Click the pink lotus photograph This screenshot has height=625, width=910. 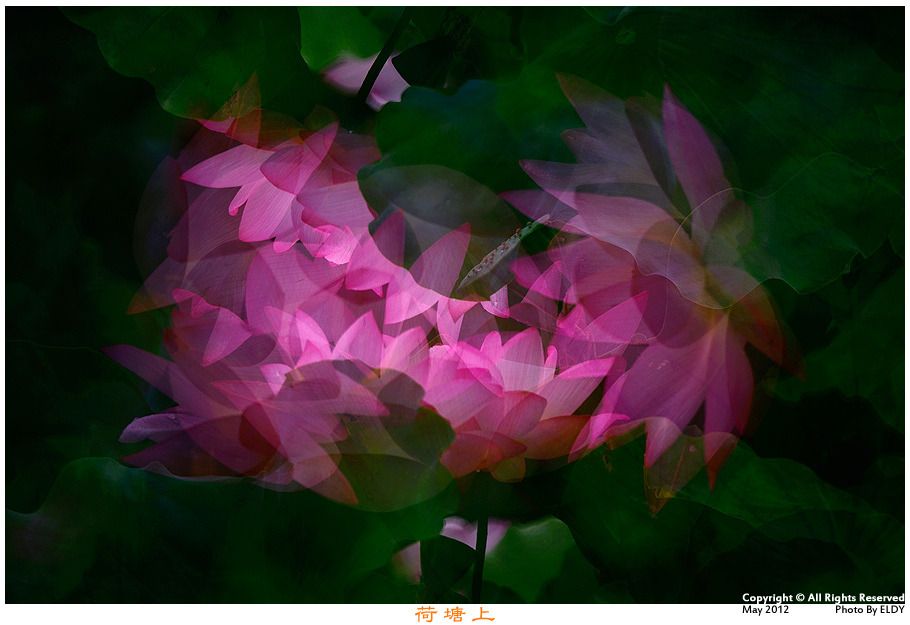(x=455, y=305)
